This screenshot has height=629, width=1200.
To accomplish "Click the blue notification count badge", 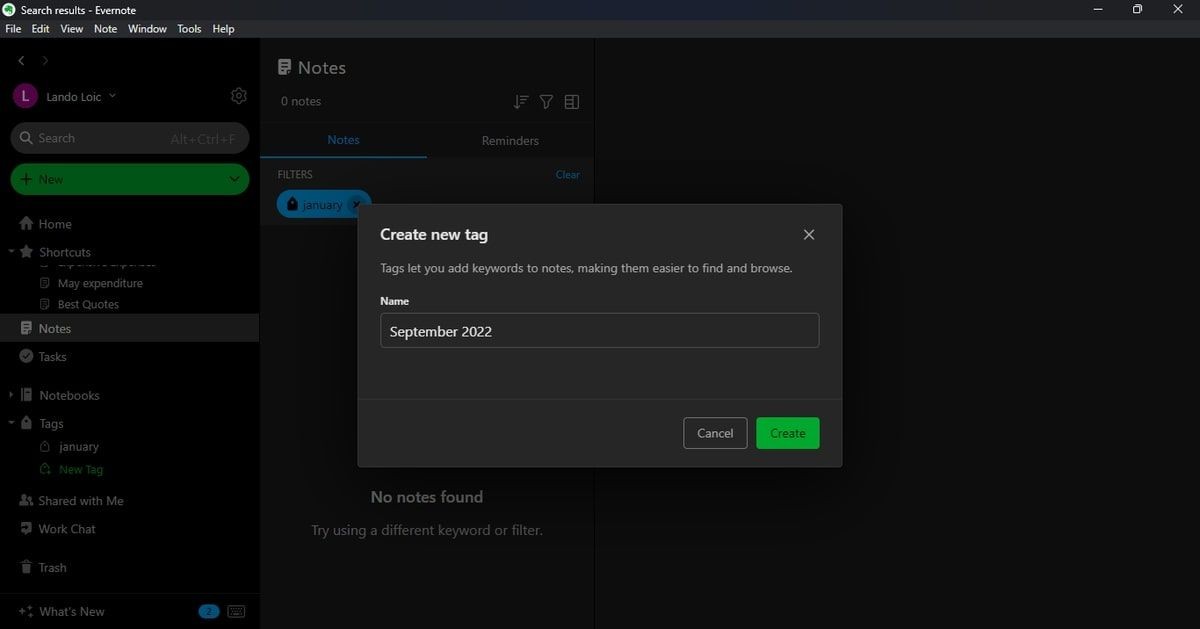I will (208, 611).
